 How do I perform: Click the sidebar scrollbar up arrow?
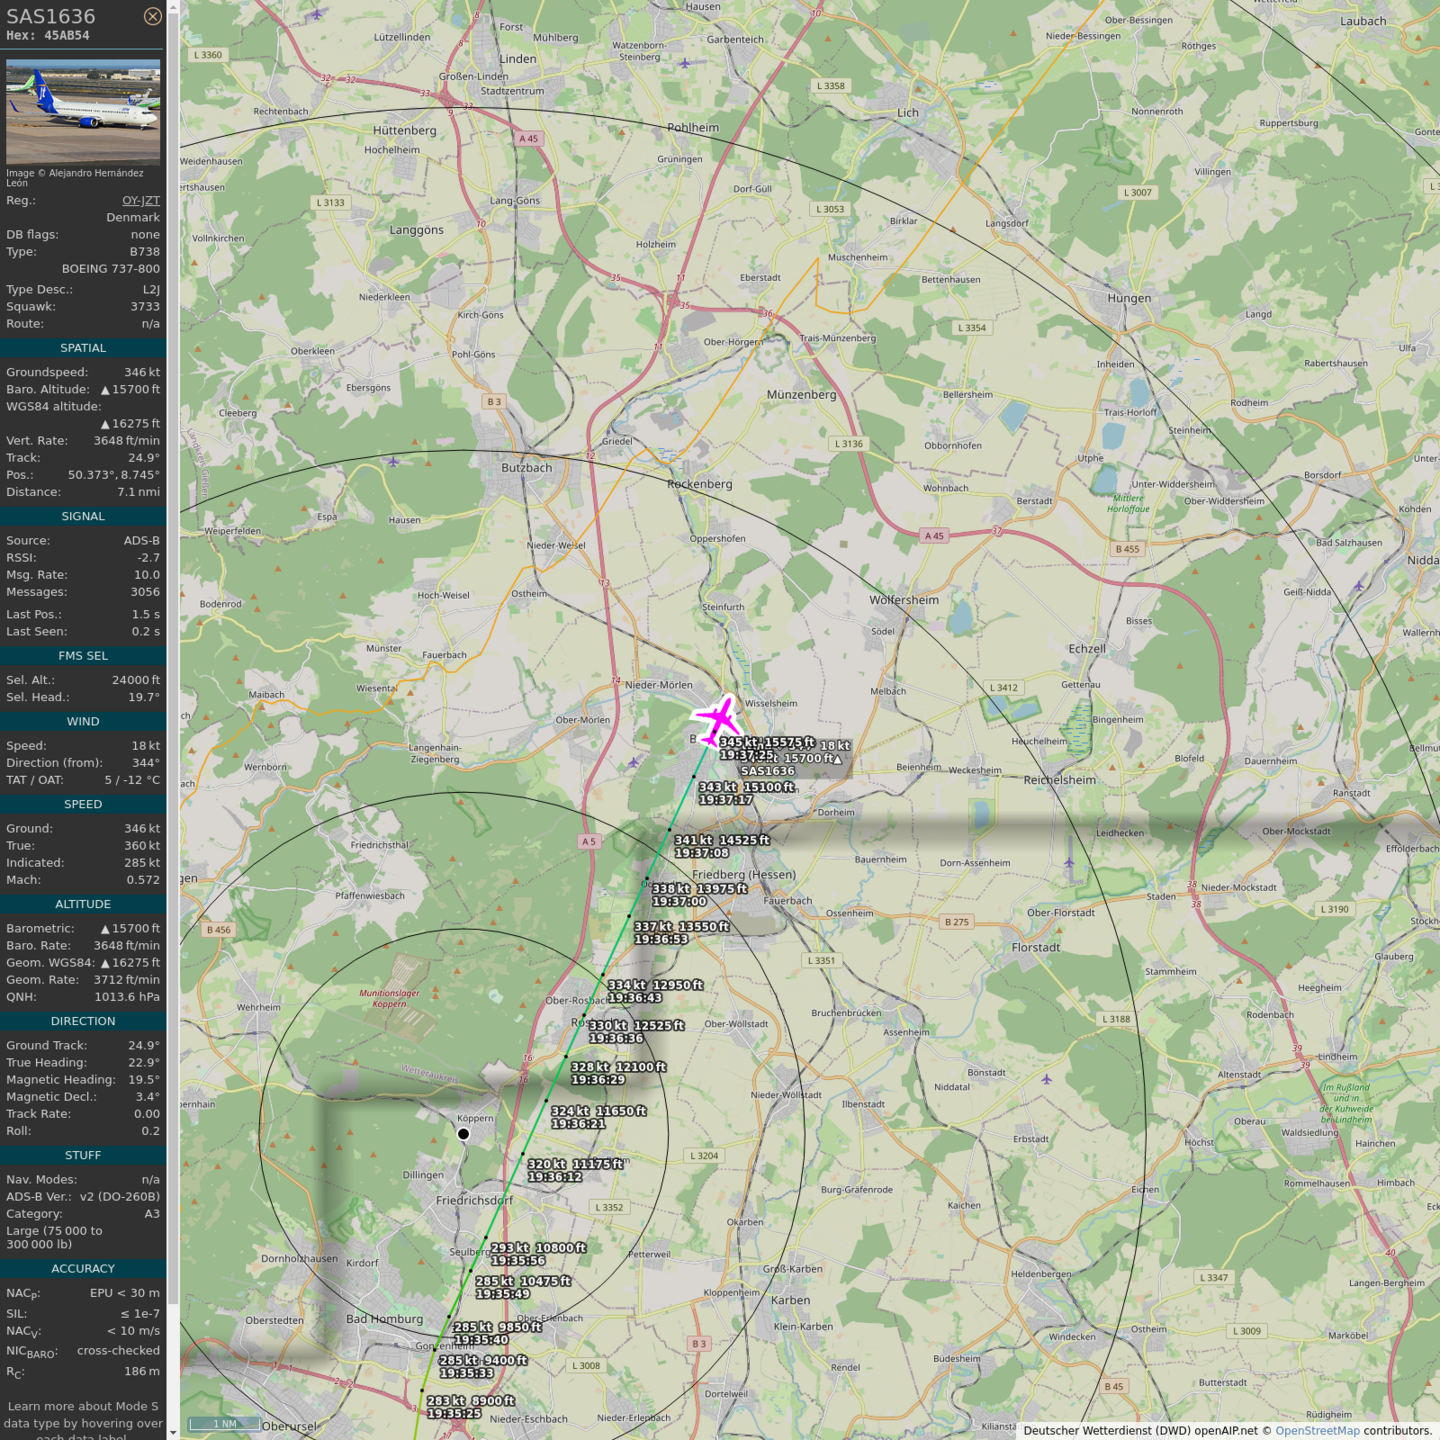coord(173,7)
